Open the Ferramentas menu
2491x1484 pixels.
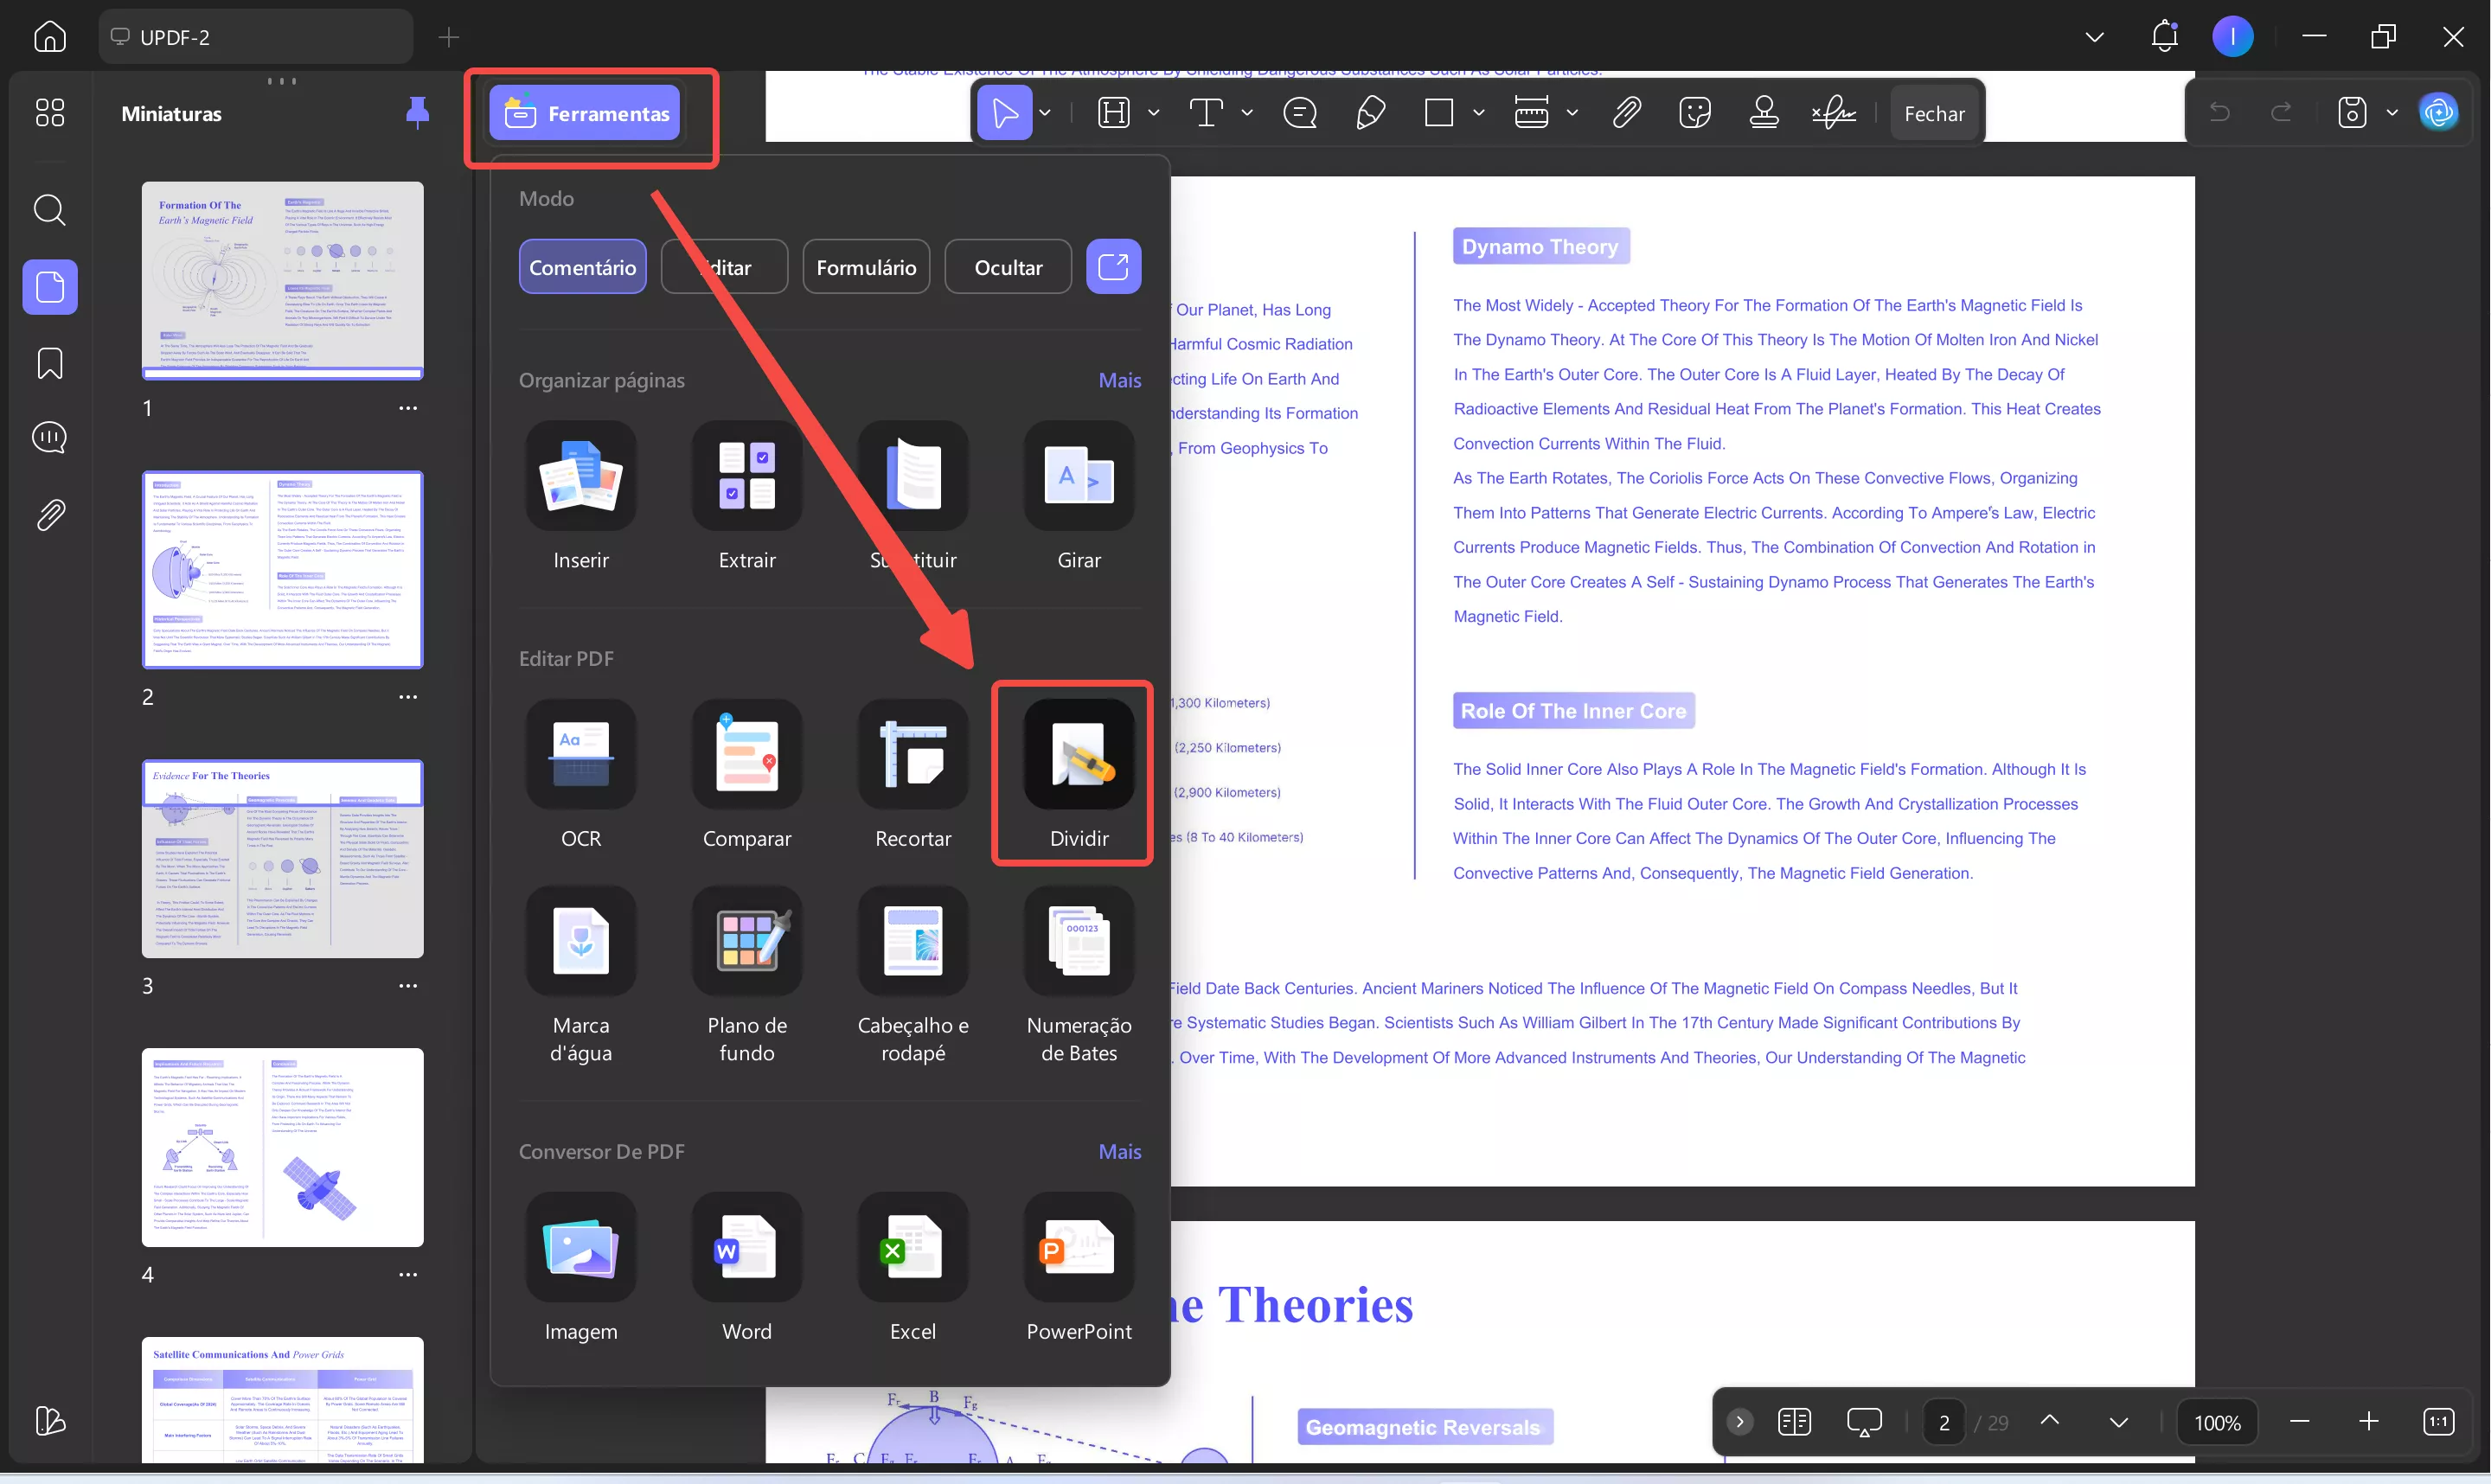[x=586, y=113]
